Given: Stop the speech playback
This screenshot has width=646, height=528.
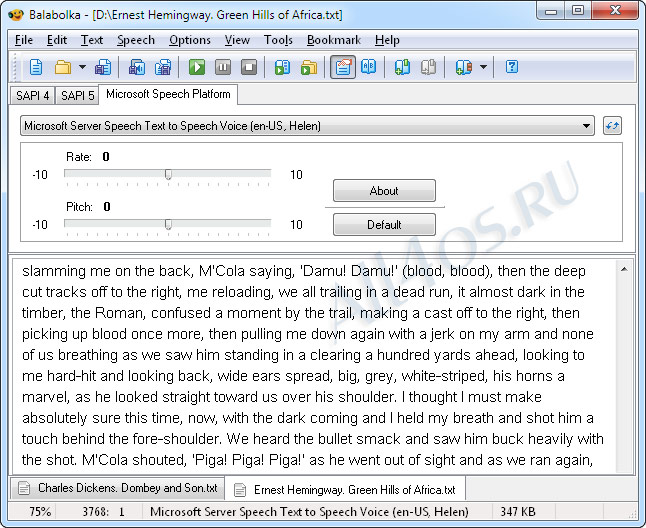Looking at the screenshot, I should [x=249, y=67].
